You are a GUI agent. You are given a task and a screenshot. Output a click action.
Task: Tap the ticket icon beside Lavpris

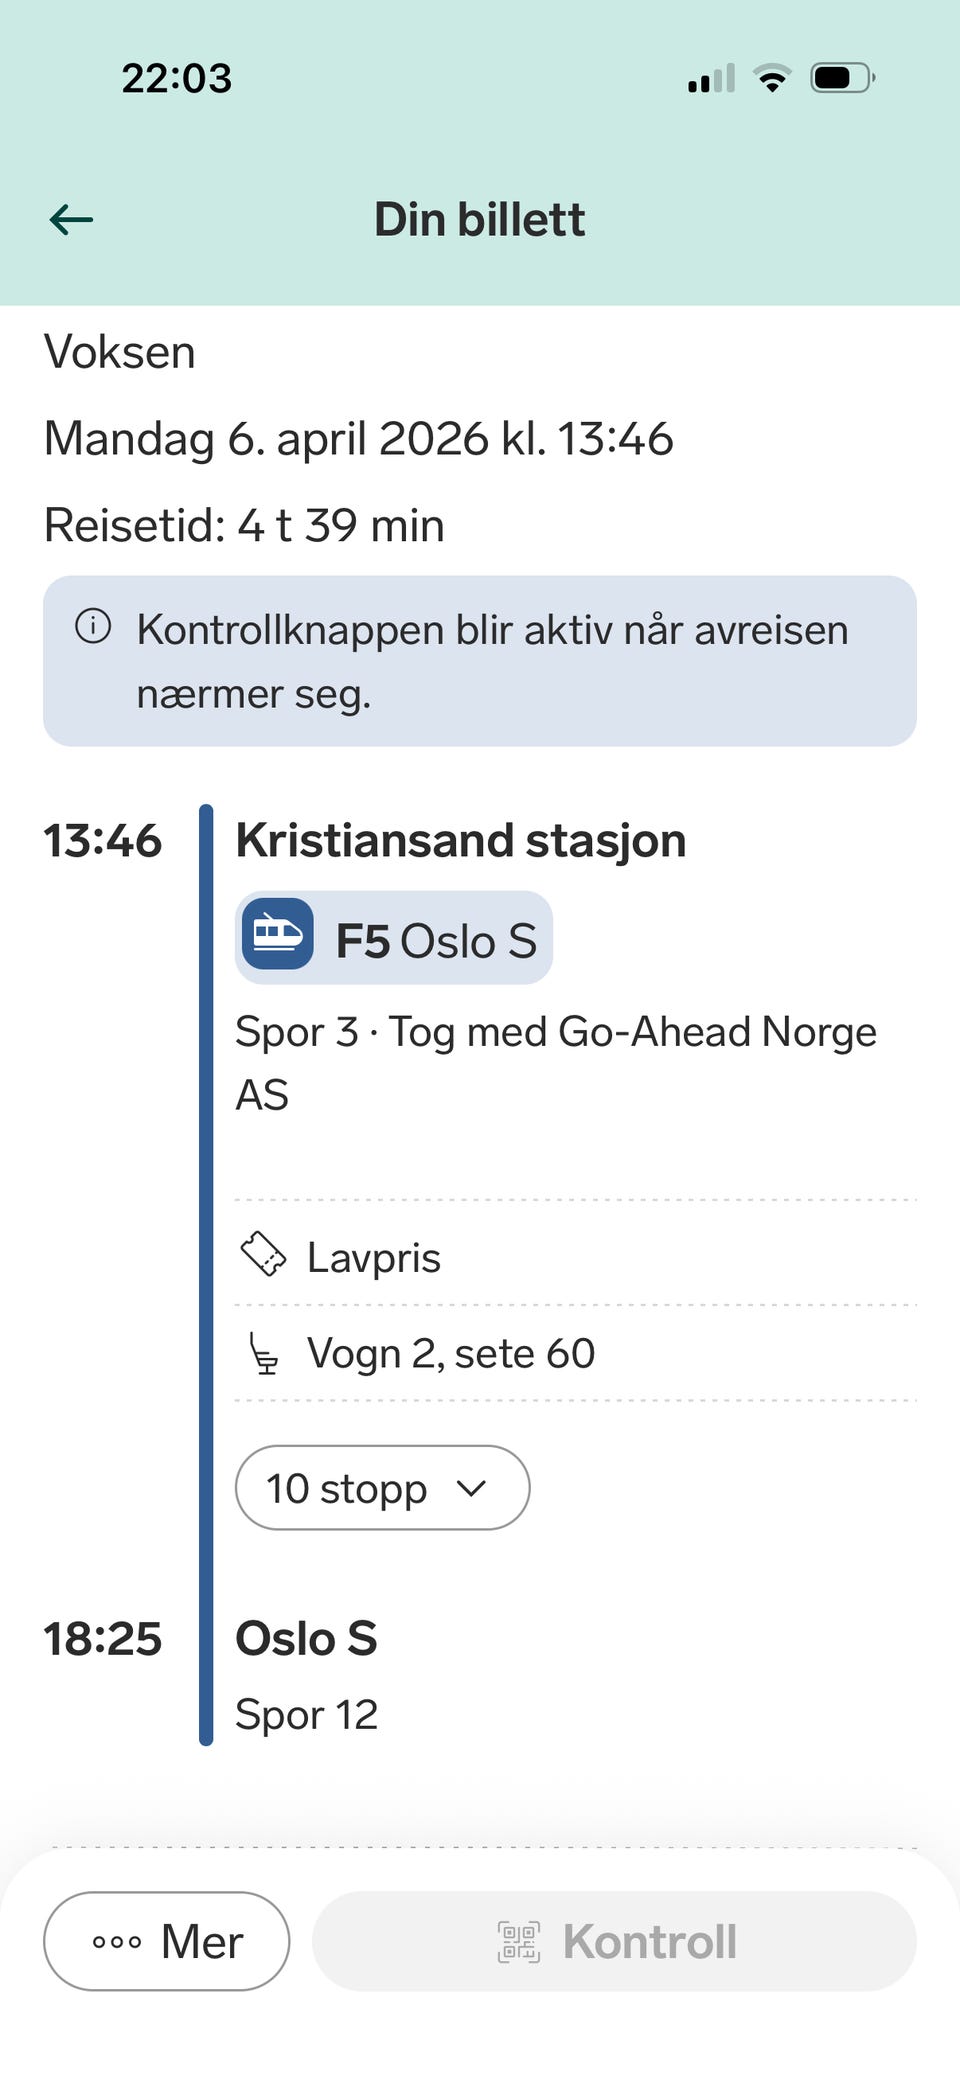(x=264, y=1254)
